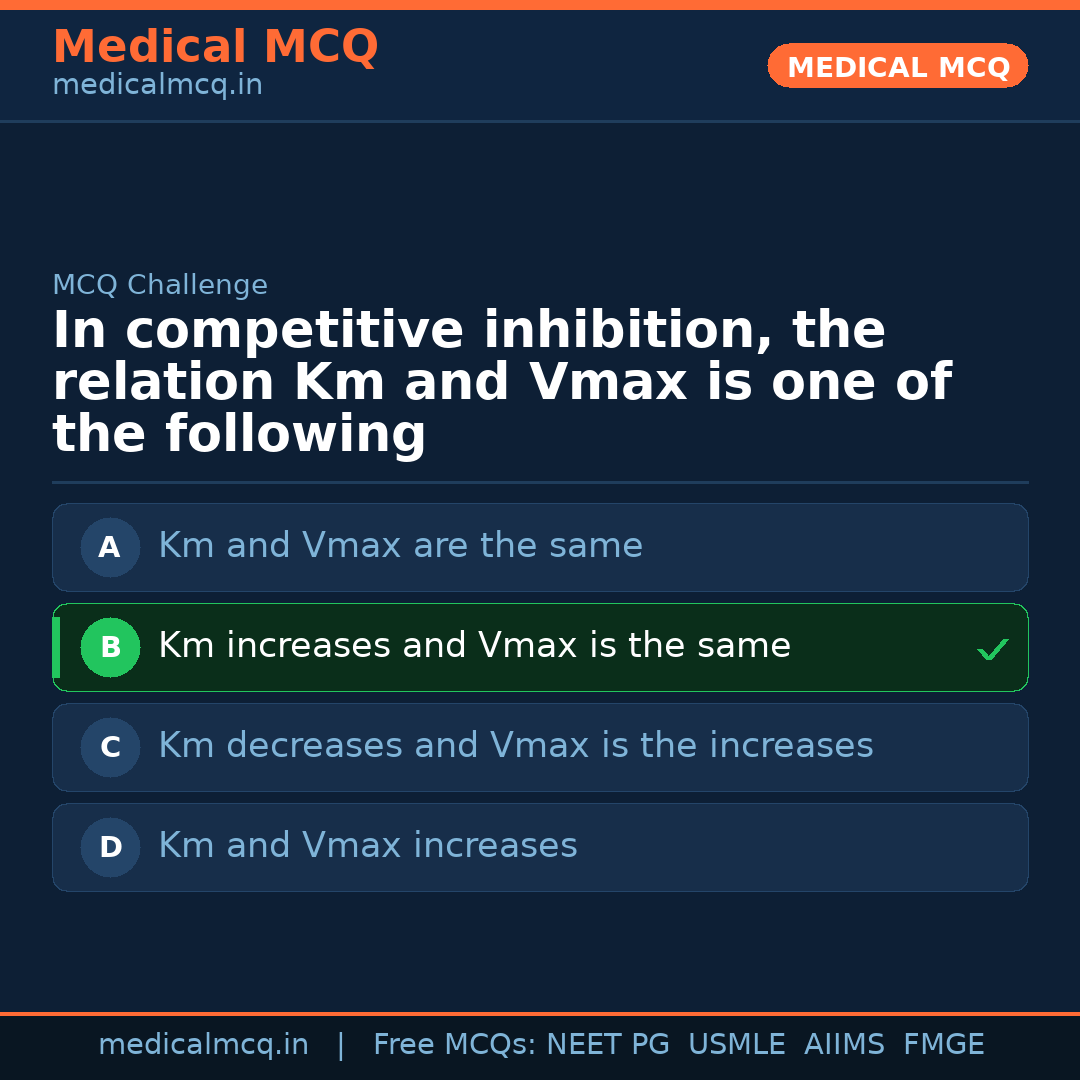Click USMLE in the footer
Screen dimensions: 1080x1080
(x=736, y=1045)
